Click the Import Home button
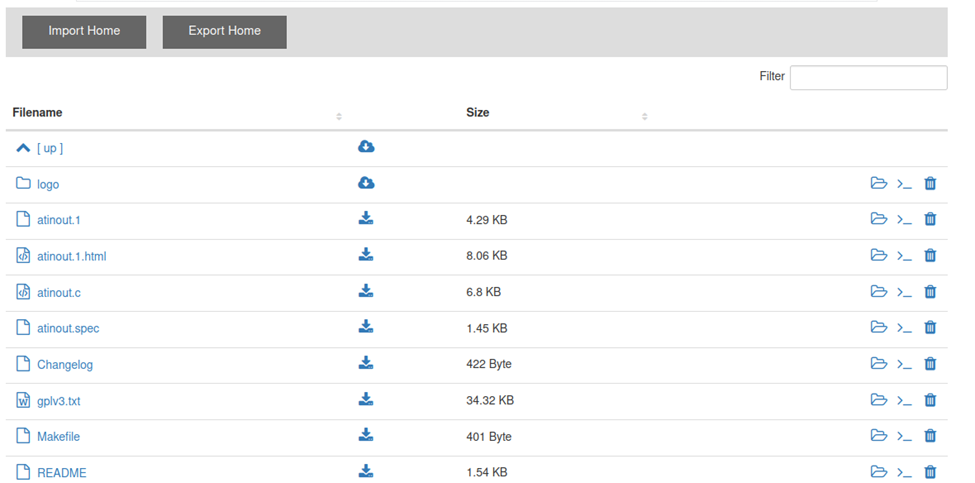Image resolution: width=975 pixels, height=483 pixels. point(84,32)
